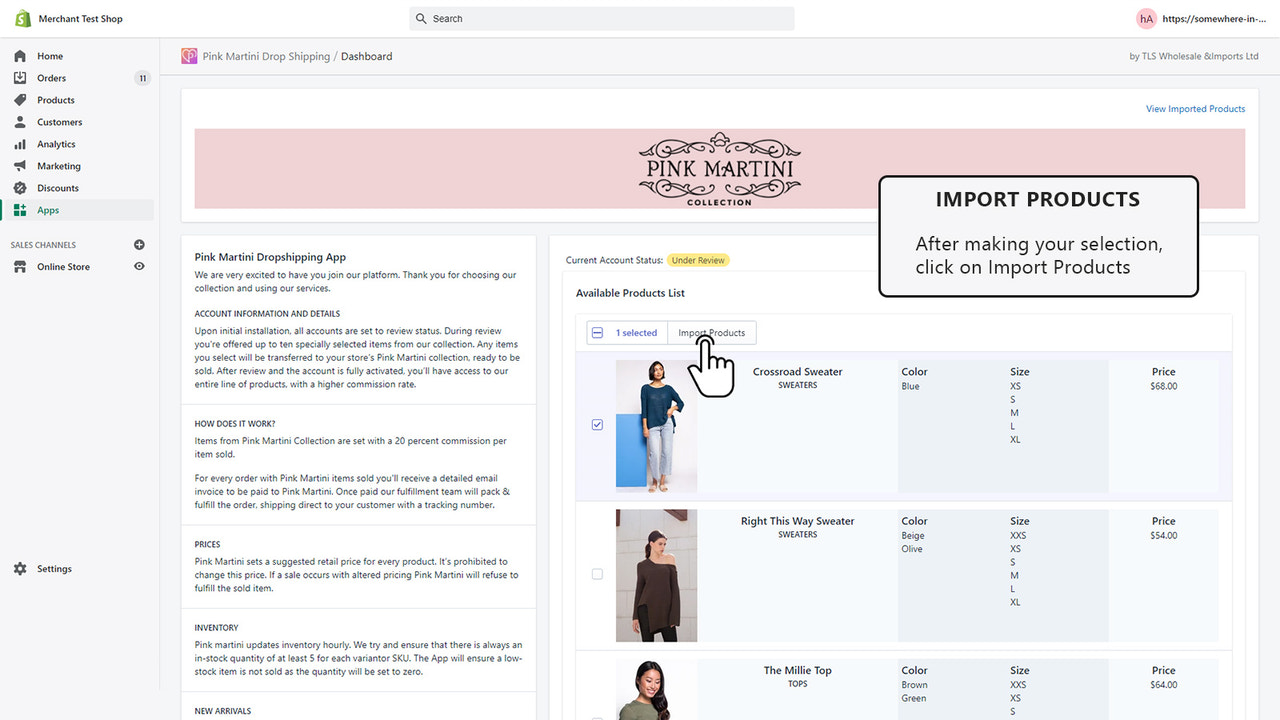The width and height of the screenshot is (1280, 720).
Task: Open the Crossroad Sweater product photo
Action: tap(656, 426)
